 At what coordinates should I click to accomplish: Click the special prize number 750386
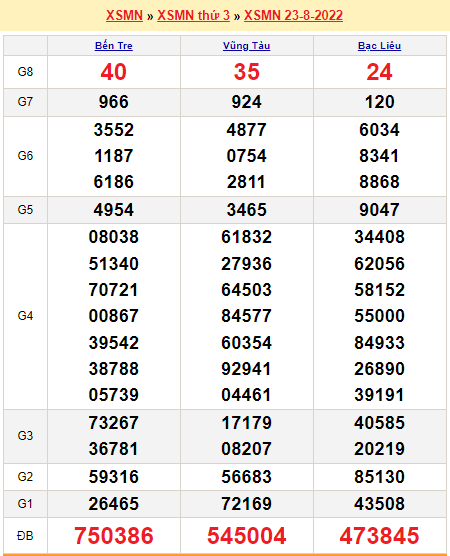pyautogui.click(x=113, y=535)
